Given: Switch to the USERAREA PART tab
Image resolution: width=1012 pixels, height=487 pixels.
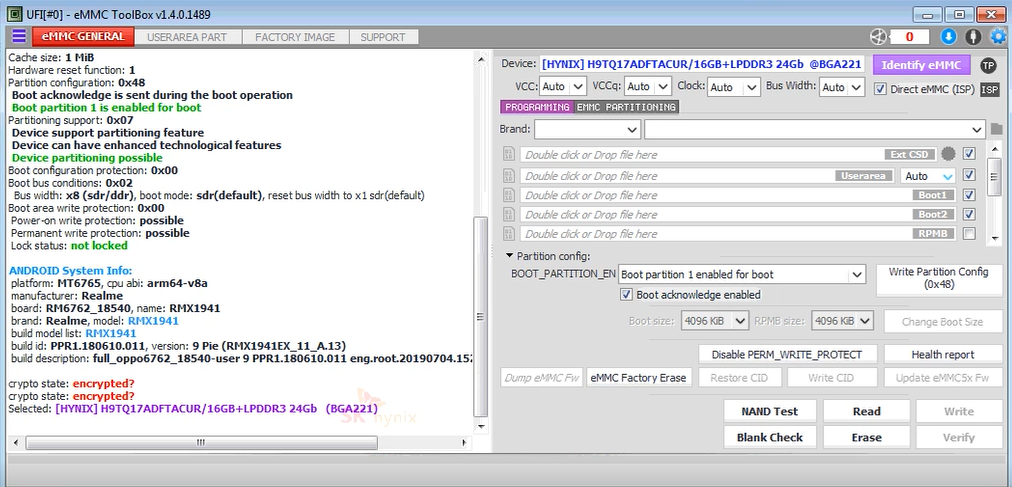Looking at the screenshot, I should click(x=187, y=37).
